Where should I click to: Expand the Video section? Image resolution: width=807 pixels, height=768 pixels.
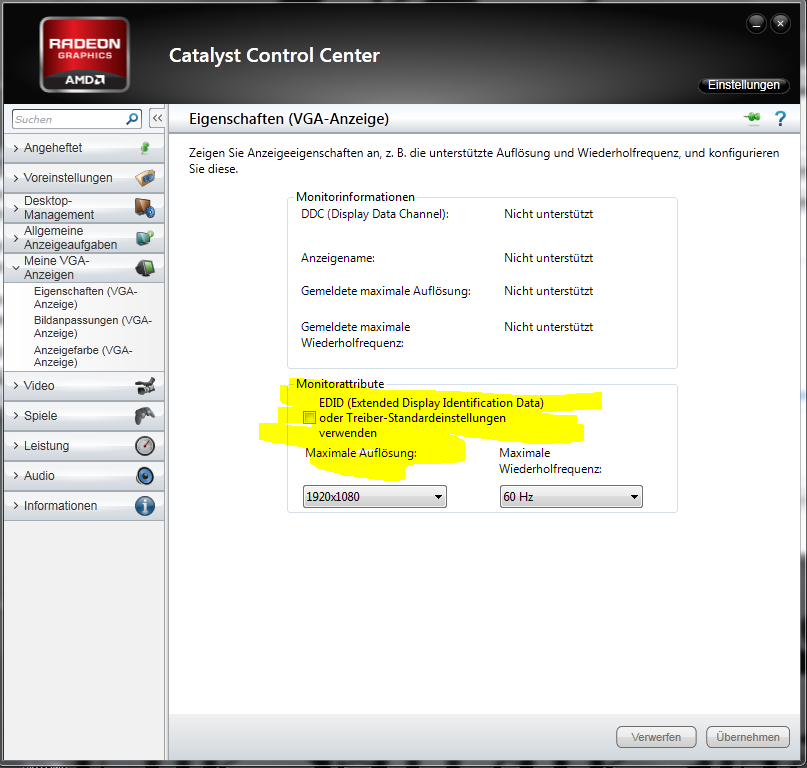(83, 386)
